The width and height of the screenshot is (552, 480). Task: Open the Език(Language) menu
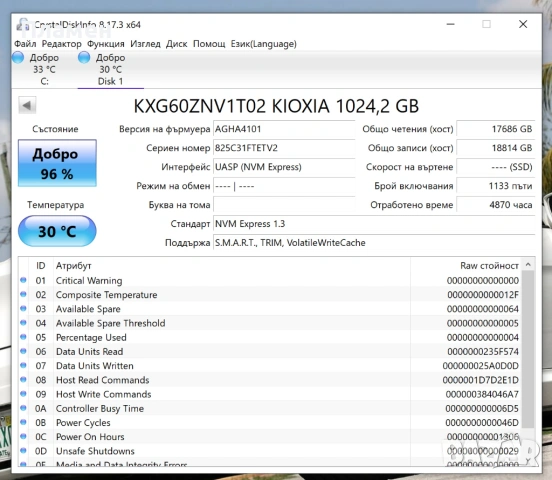(x=264, y=44)
